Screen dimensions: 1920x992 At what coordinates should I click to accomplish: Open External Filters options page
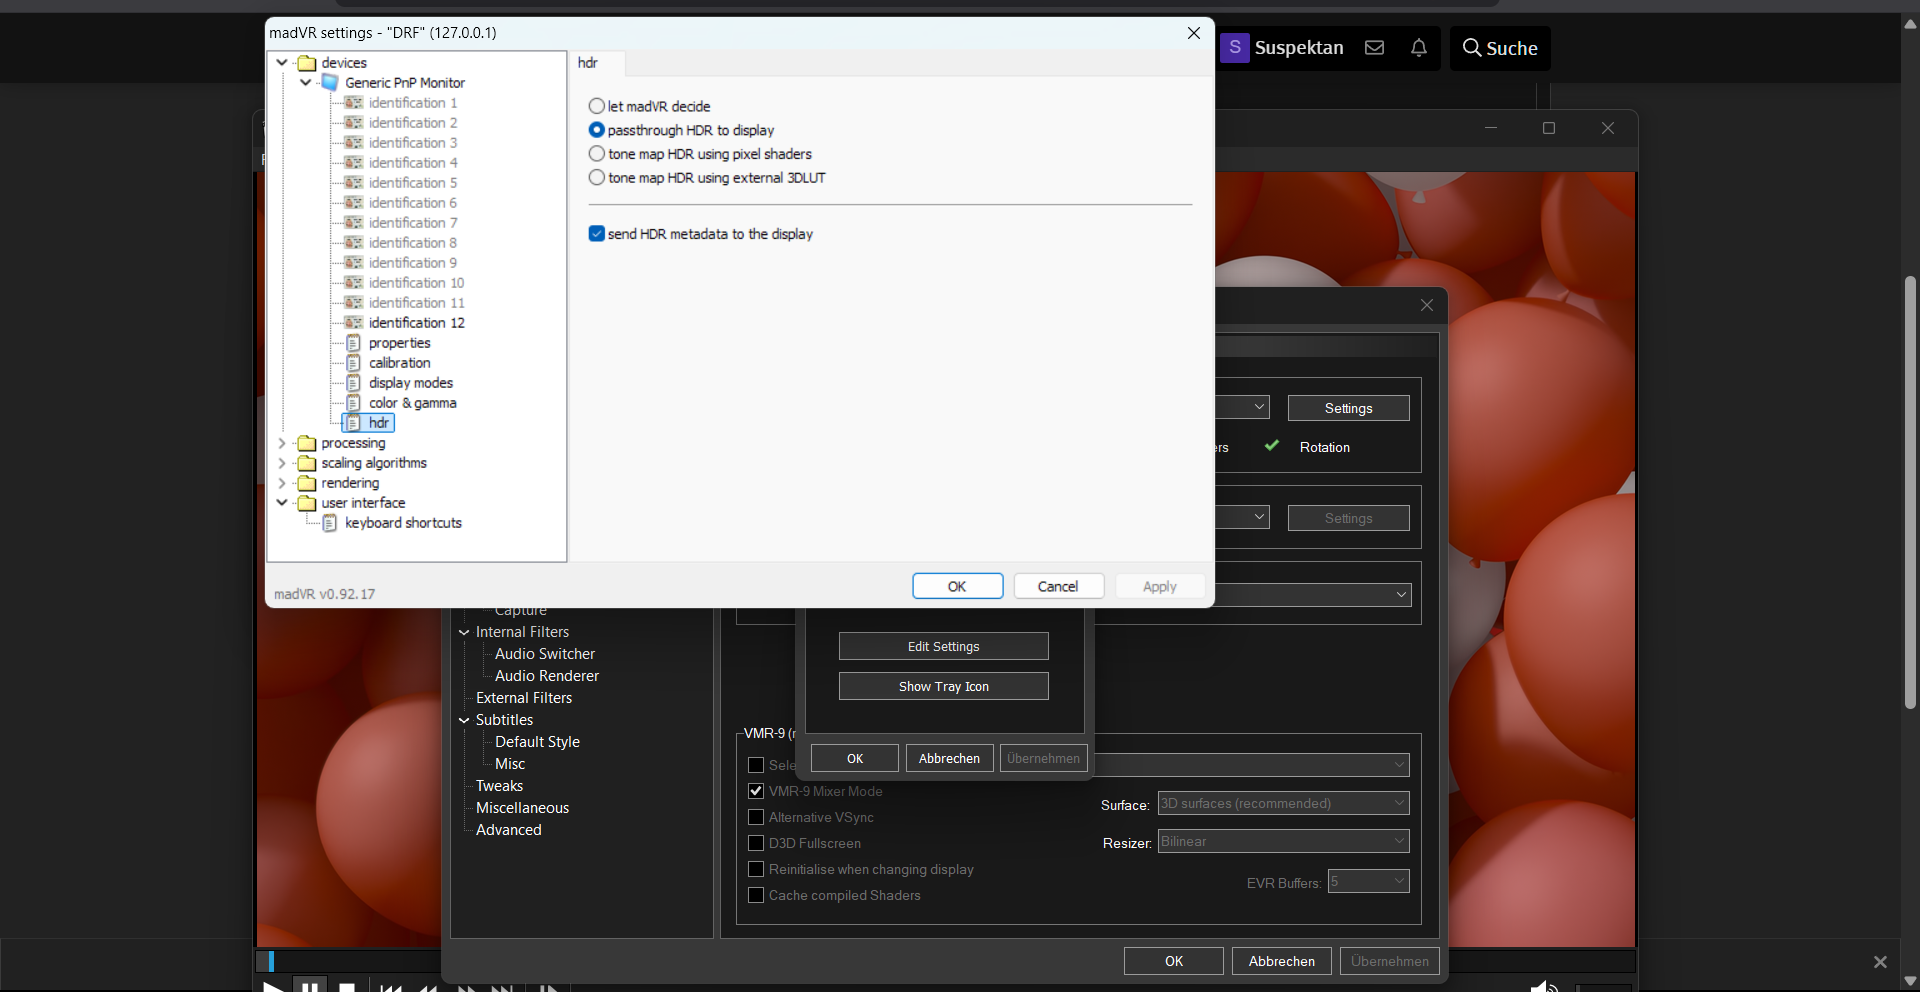tap(524, 698)
